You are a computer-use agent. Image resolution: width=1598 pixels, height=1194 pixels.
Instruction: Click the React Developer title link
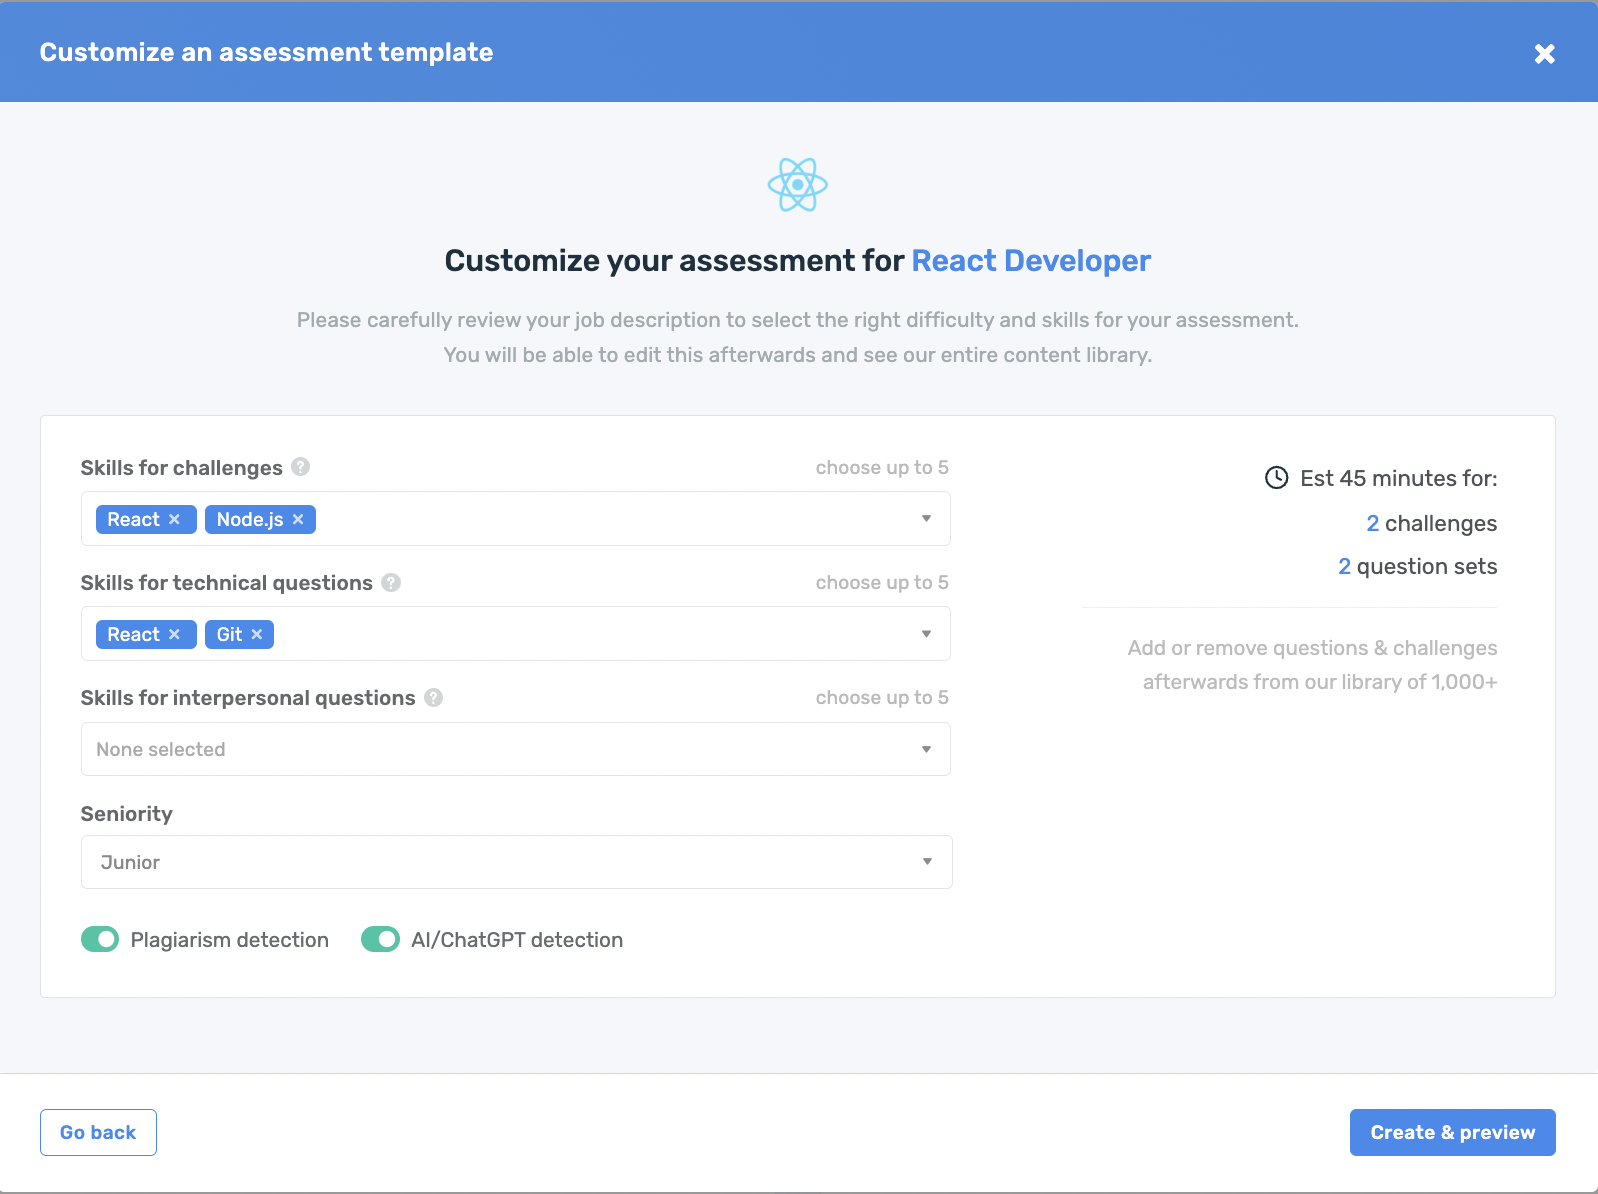point(1031,261)
